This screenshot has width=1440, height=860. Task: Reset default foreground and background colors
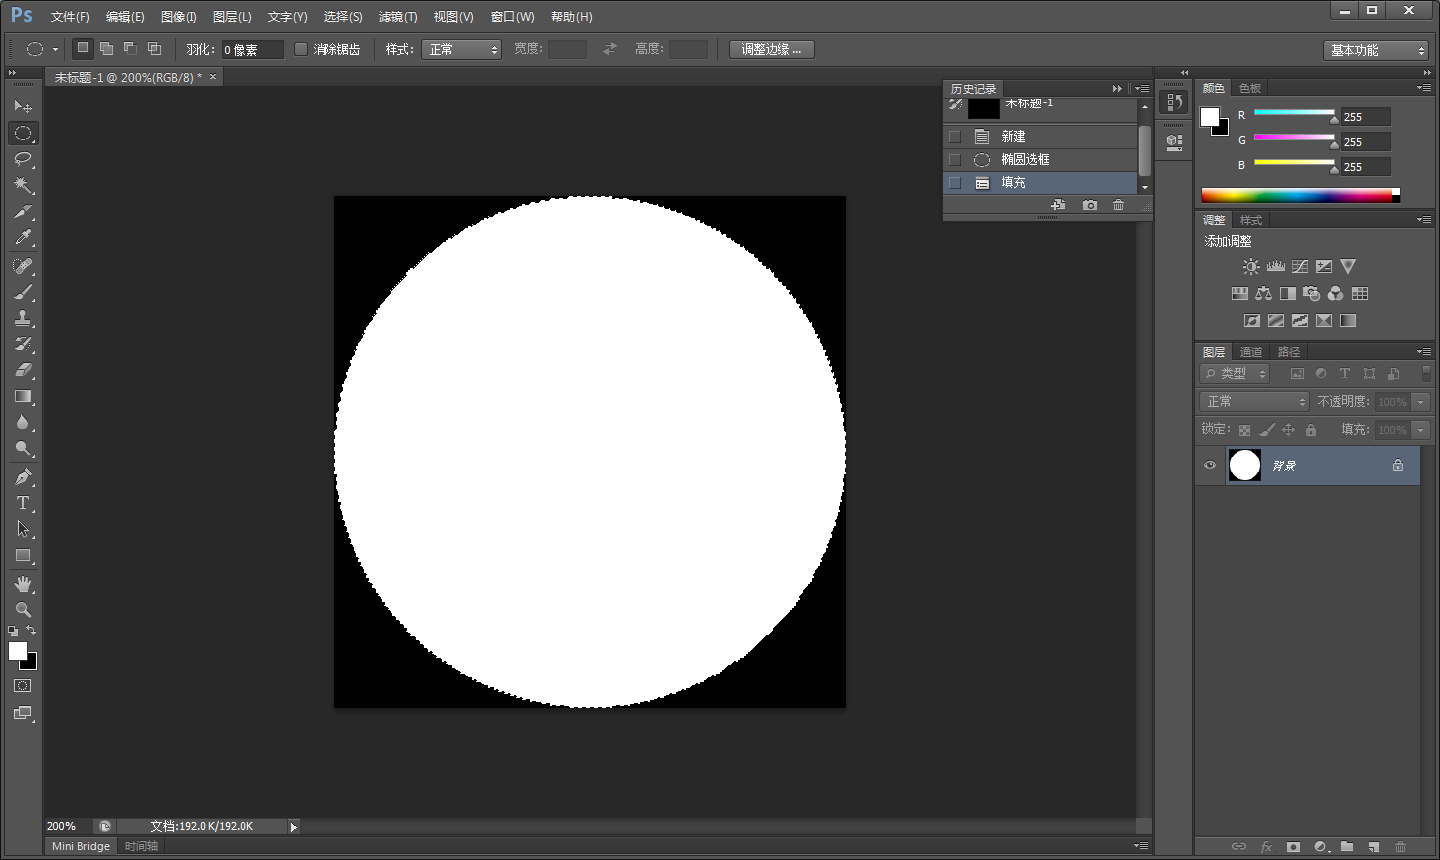click(13, 631)
